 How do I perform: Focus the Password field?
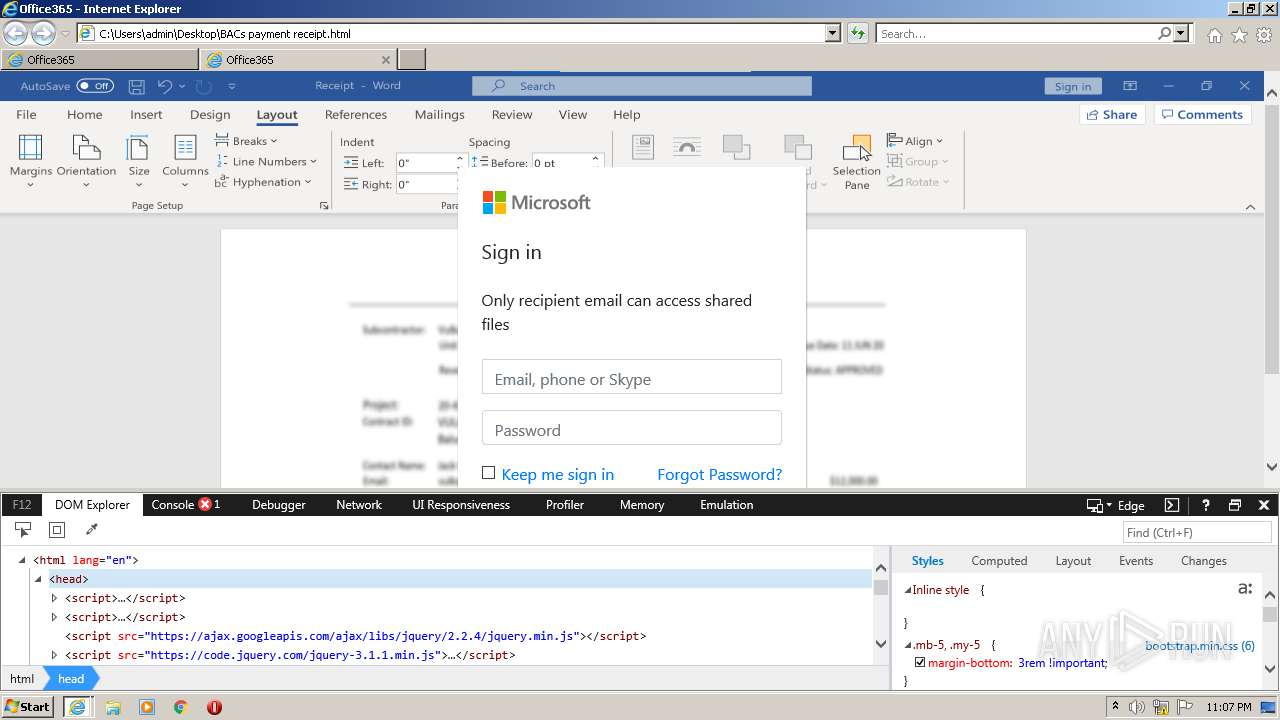point(632,428)
